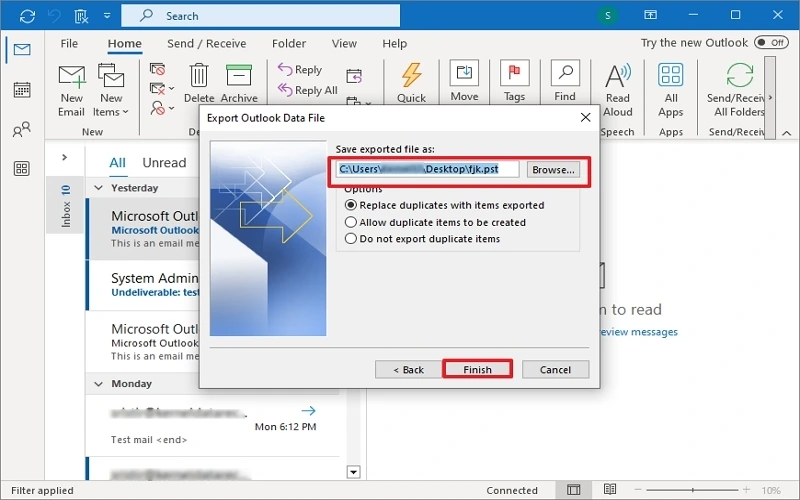Click the Archive icon in ribbon
The image size is (800, 500).
[239, 78]
